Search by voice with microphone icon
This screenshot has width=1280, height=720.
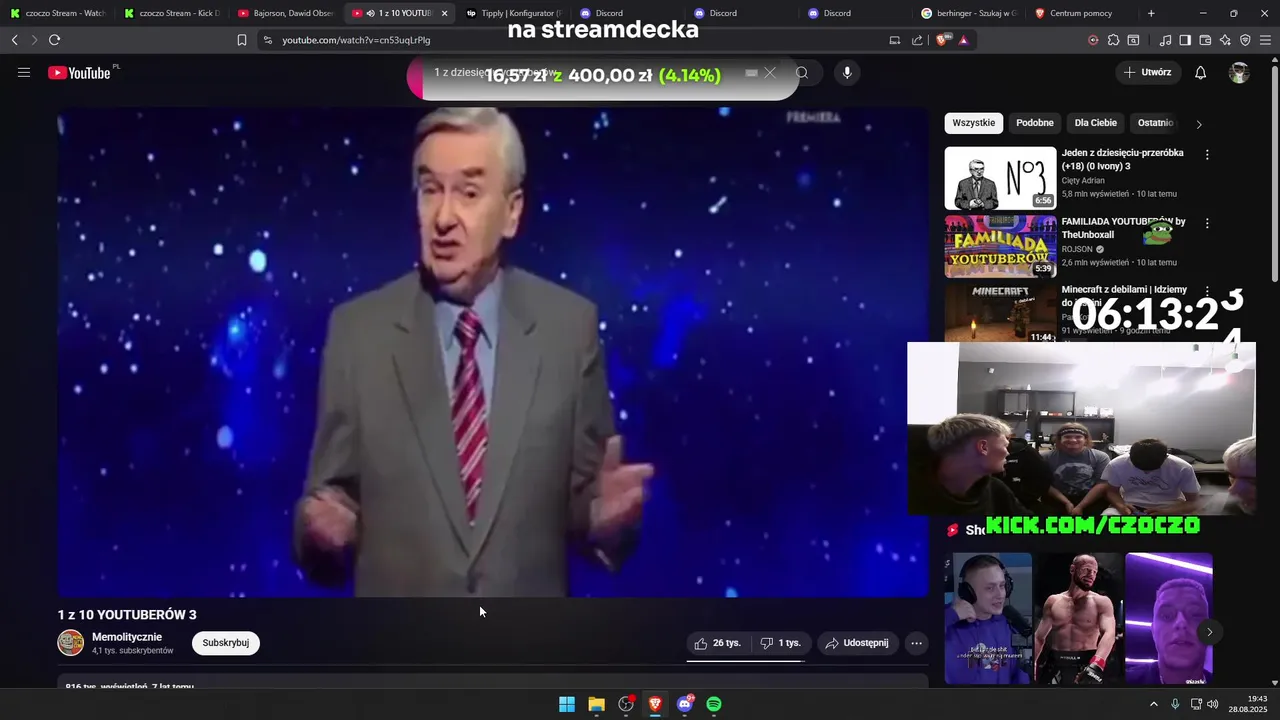click(847, 73)
